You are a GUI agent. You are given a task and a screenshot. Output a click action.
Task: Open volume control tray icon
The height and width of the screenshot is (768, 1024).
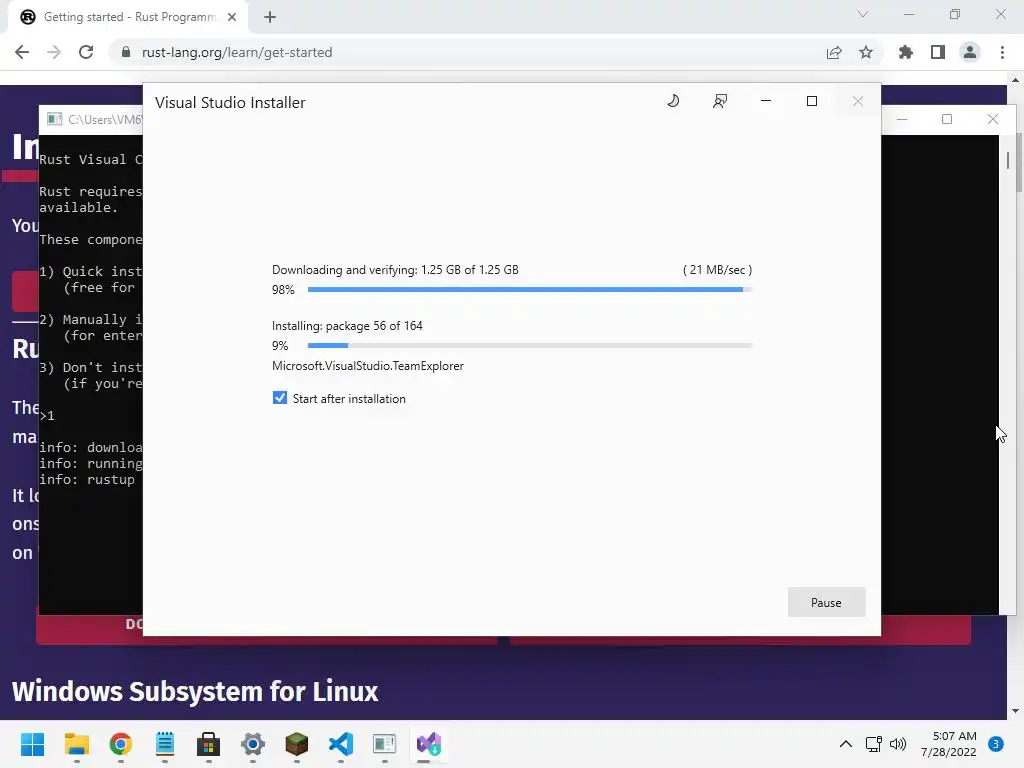click(899, 744)
